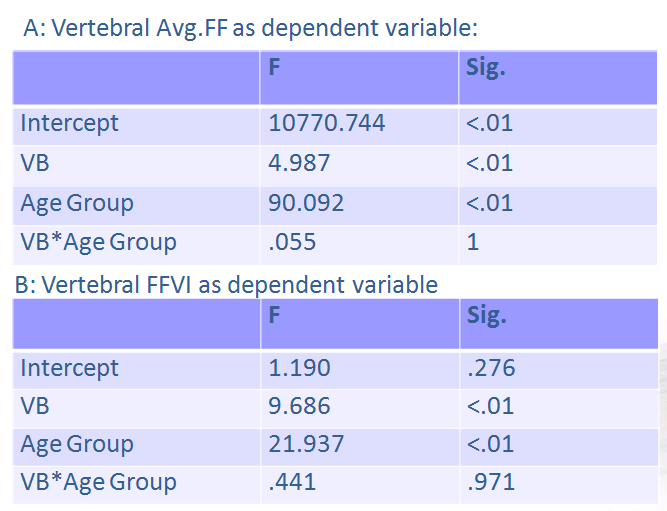
Task: Select the Sig. column header in Table A
Action: pos(486,69)
